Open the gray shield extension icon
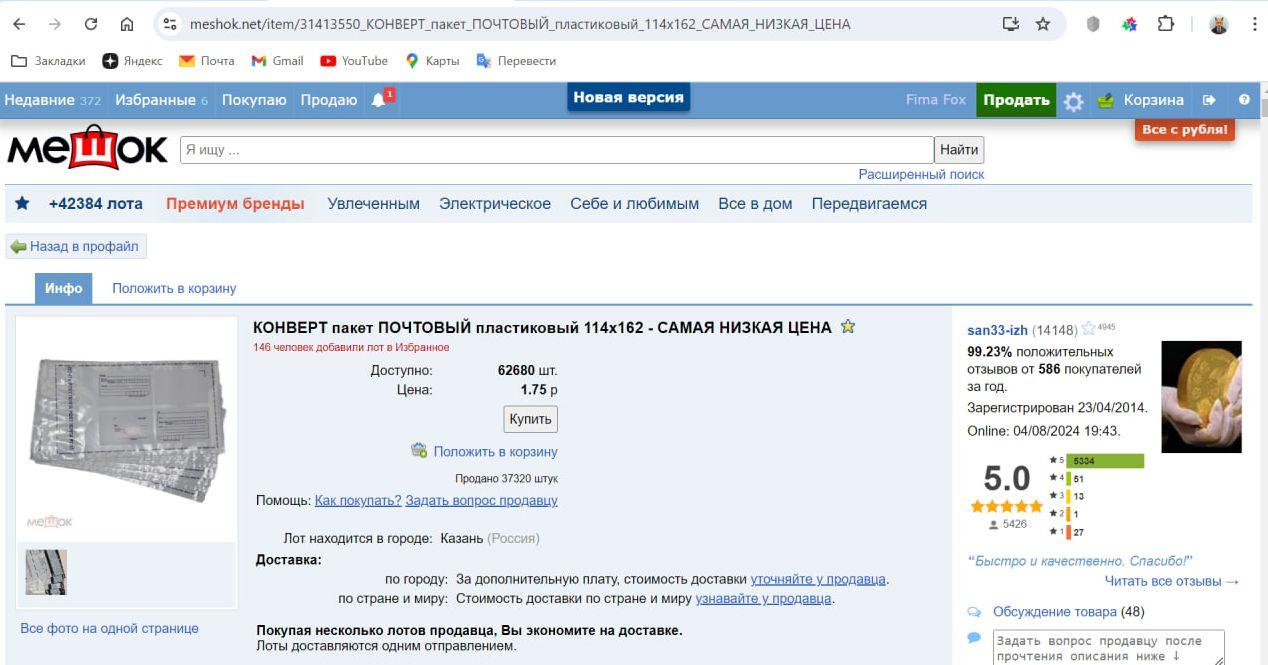The image size is (1268, 665). [x=1093, y=24]
